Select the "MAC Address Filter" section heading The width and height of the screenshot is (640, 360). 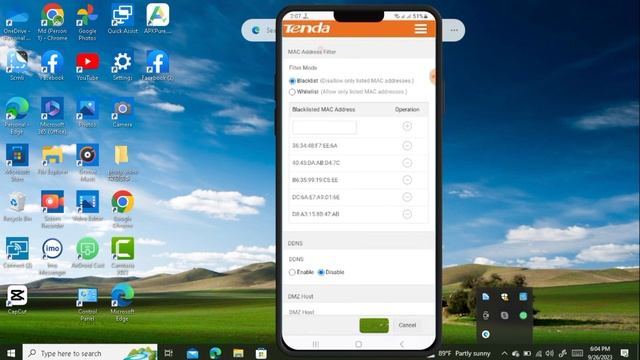coord(312,52)
